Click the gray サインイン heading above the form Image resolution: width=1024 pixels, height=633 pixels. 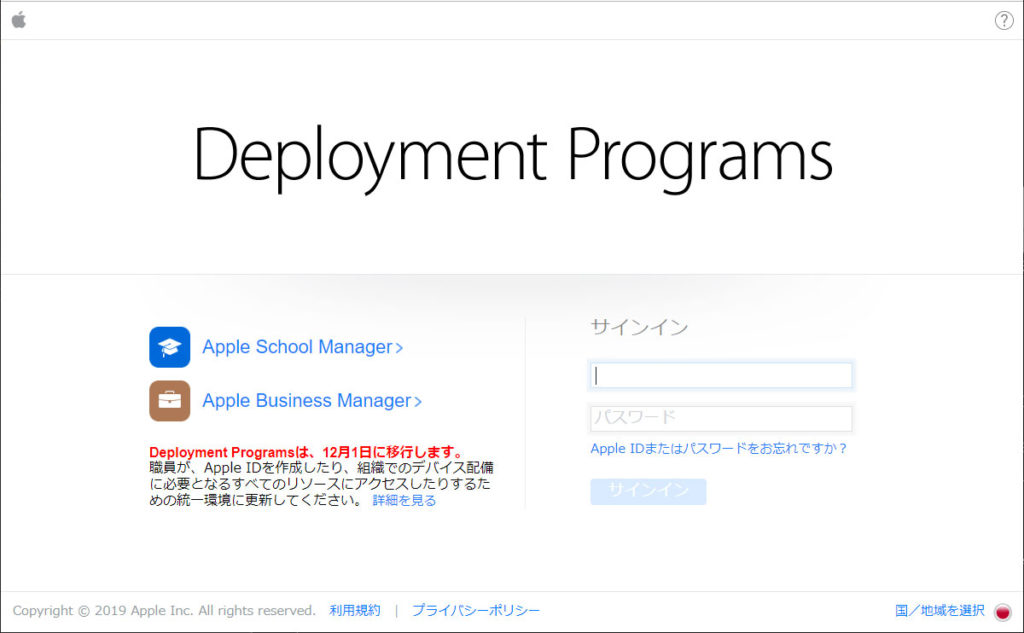pyautogui.click(x=639, y=327)
